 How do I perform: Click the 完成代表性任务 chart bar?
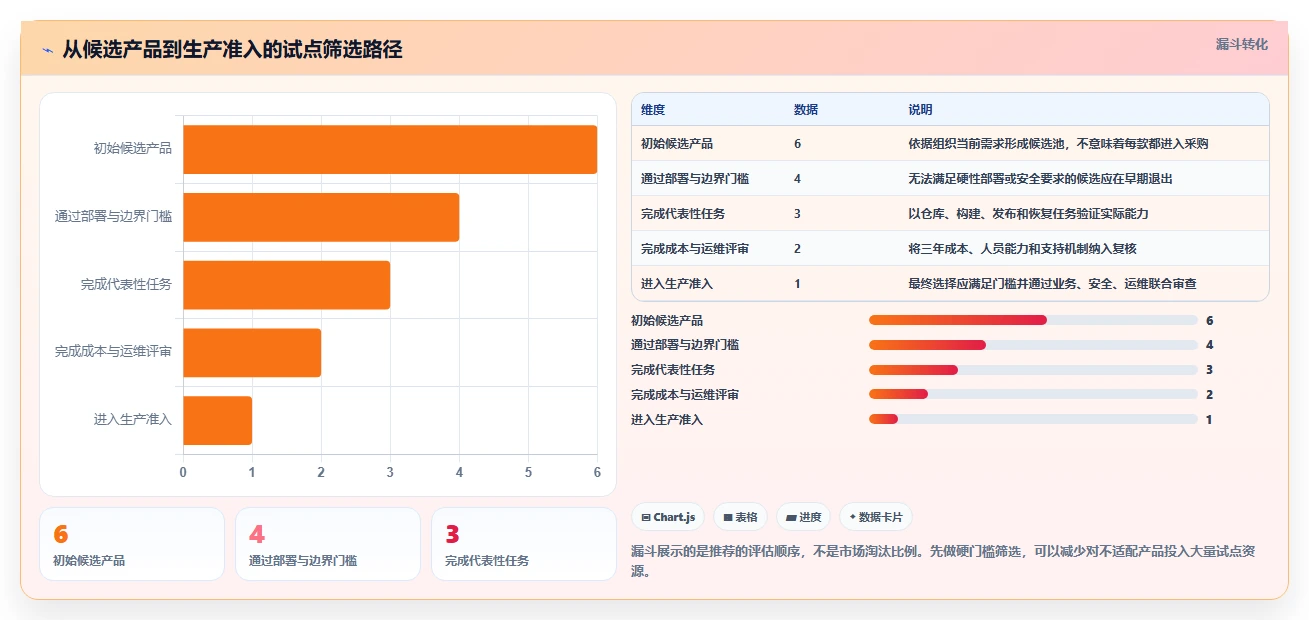286,285
